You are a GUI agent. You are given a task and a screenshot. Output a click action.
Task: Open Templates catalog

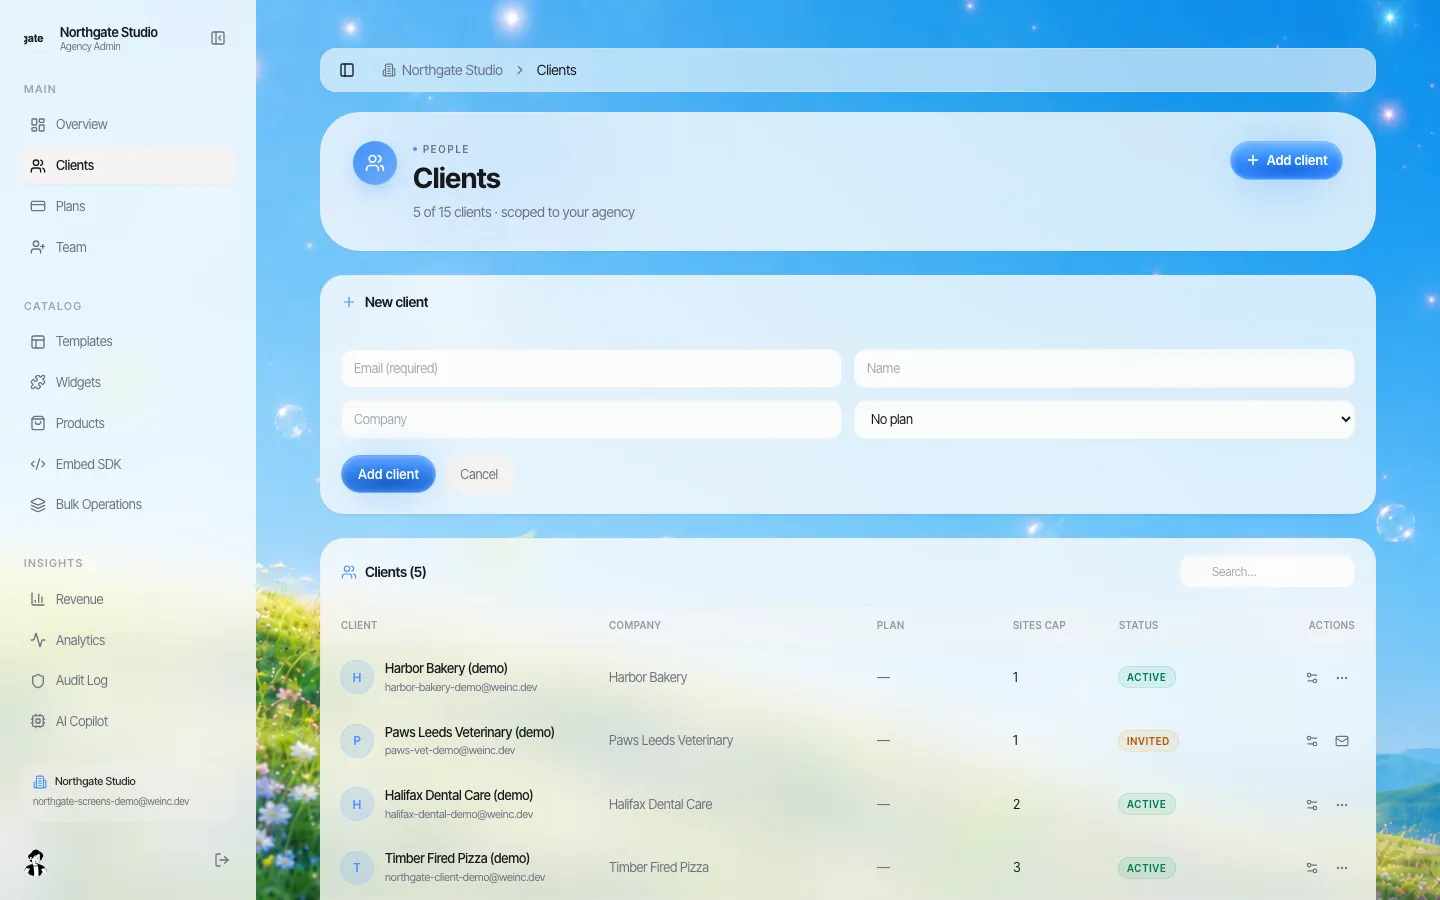(128, 342)
